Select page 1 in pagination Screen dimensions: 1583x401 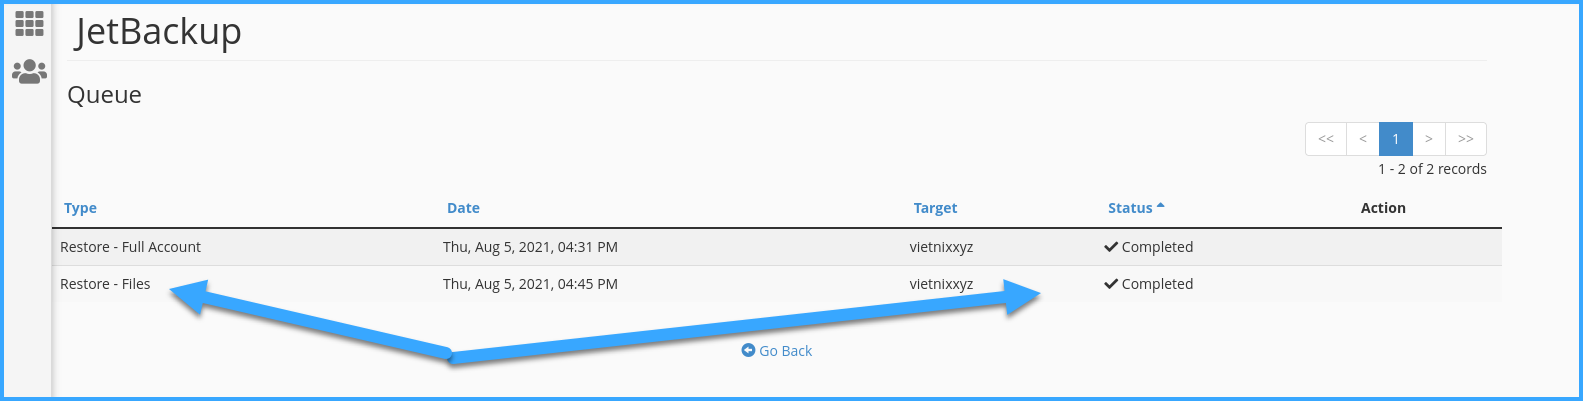(x=1396, y=139)
